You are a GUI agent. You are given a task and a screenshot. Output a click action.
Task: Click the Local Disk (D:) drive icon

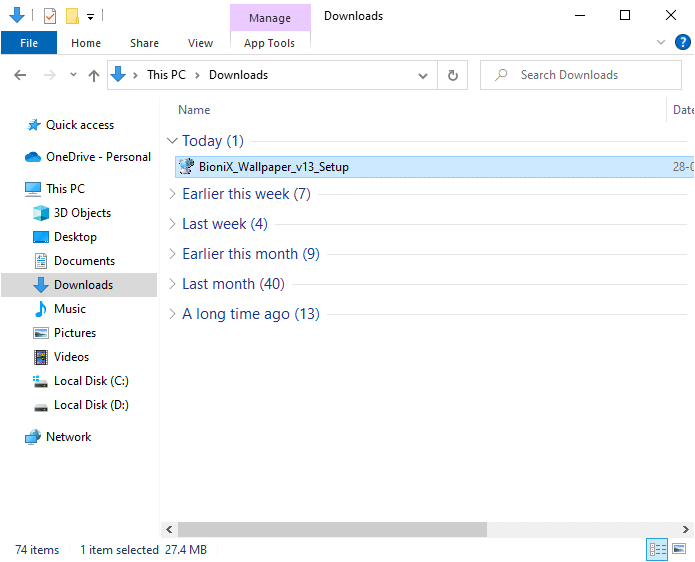pyautogui.click(x=41, y=407)
